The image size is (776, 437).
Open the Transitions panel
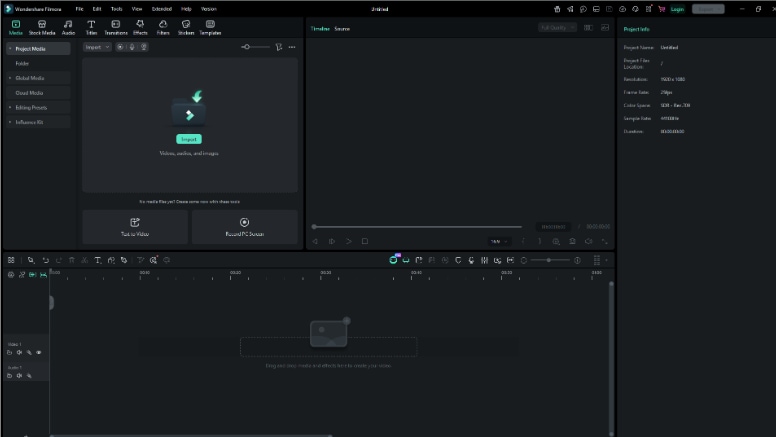116,28
